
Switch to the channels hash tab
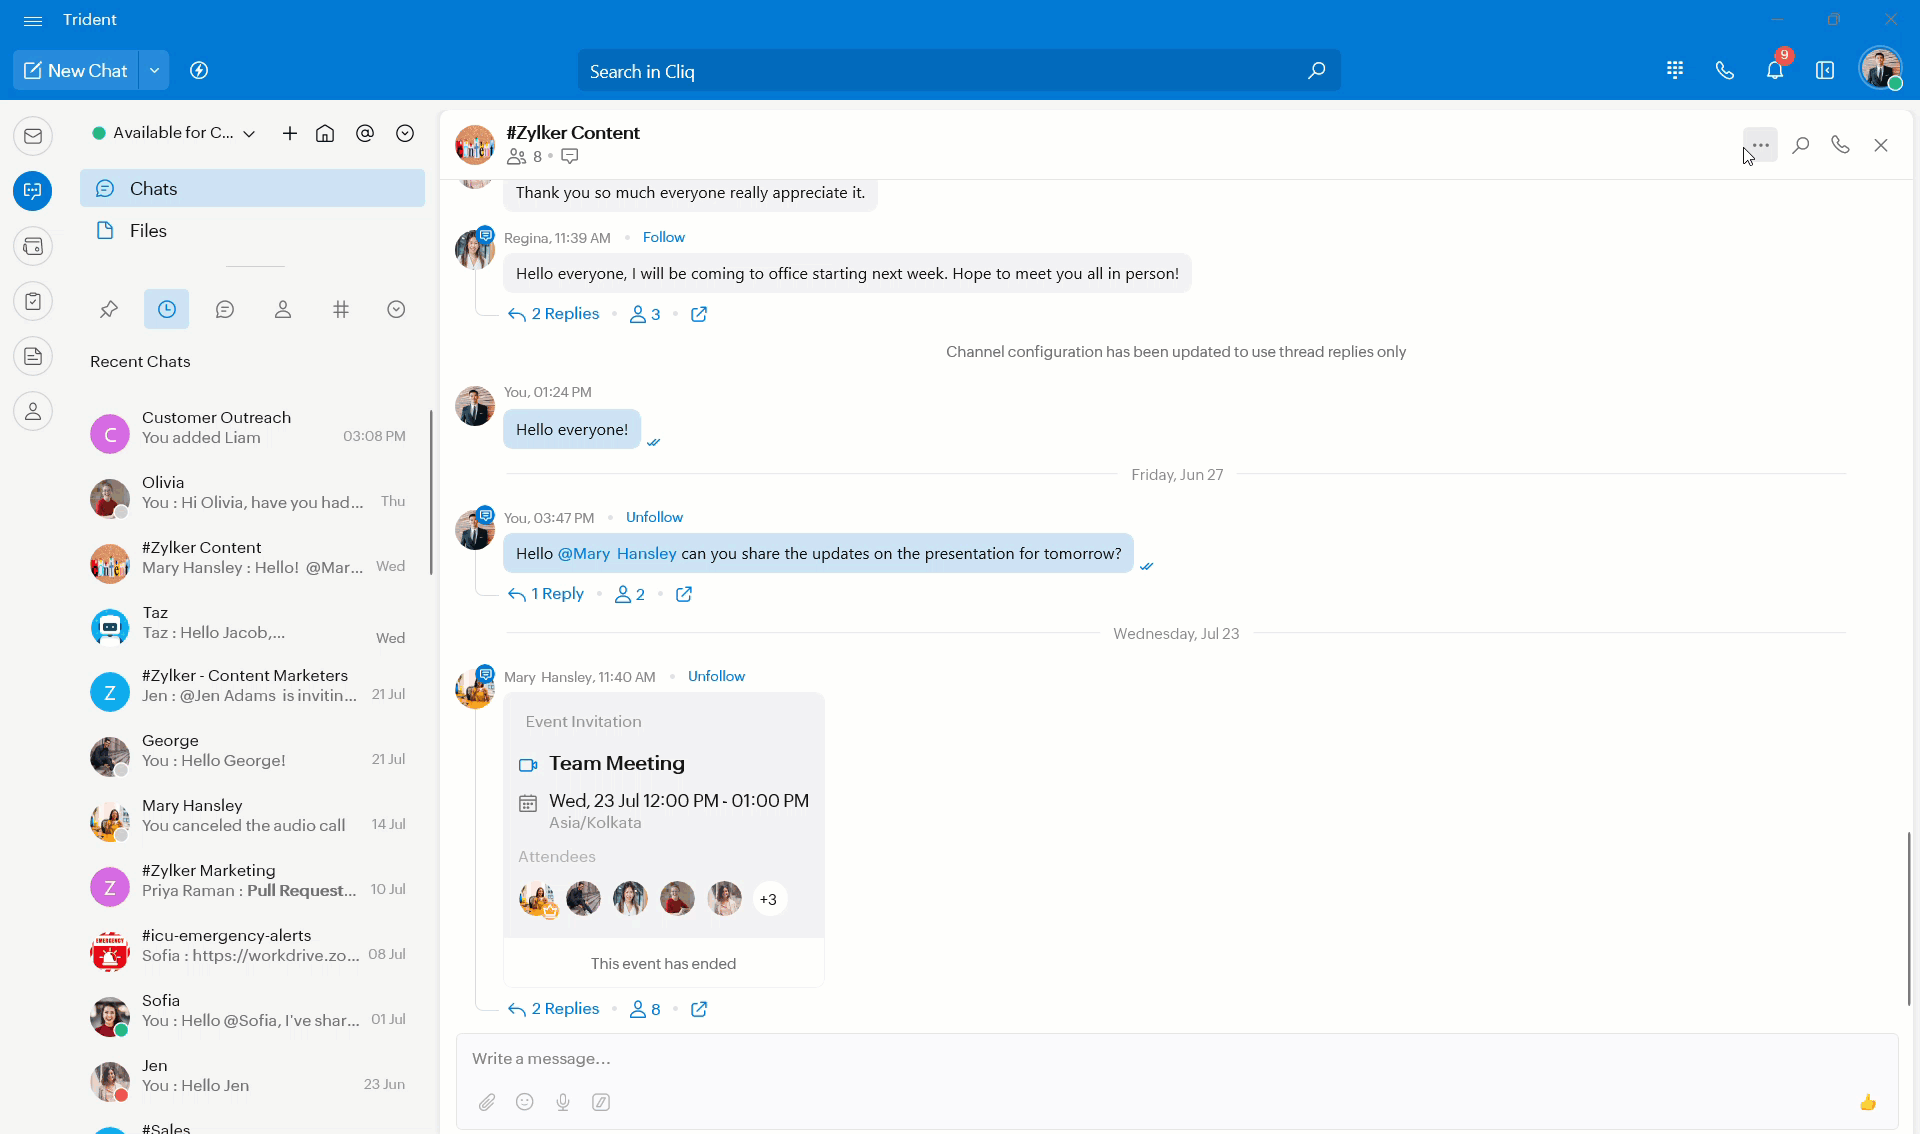click(341, 309)
